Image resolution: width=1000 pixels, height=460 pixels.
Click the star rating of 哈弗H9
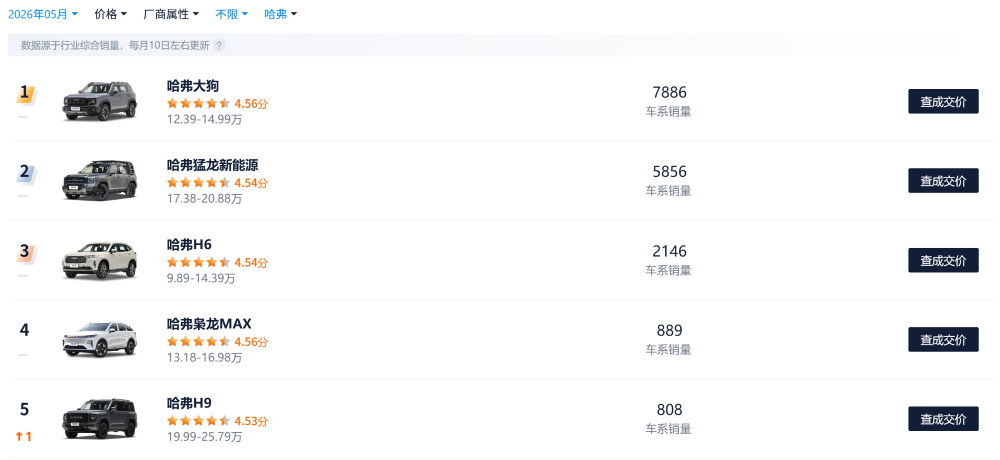click(x=198, y=421)
